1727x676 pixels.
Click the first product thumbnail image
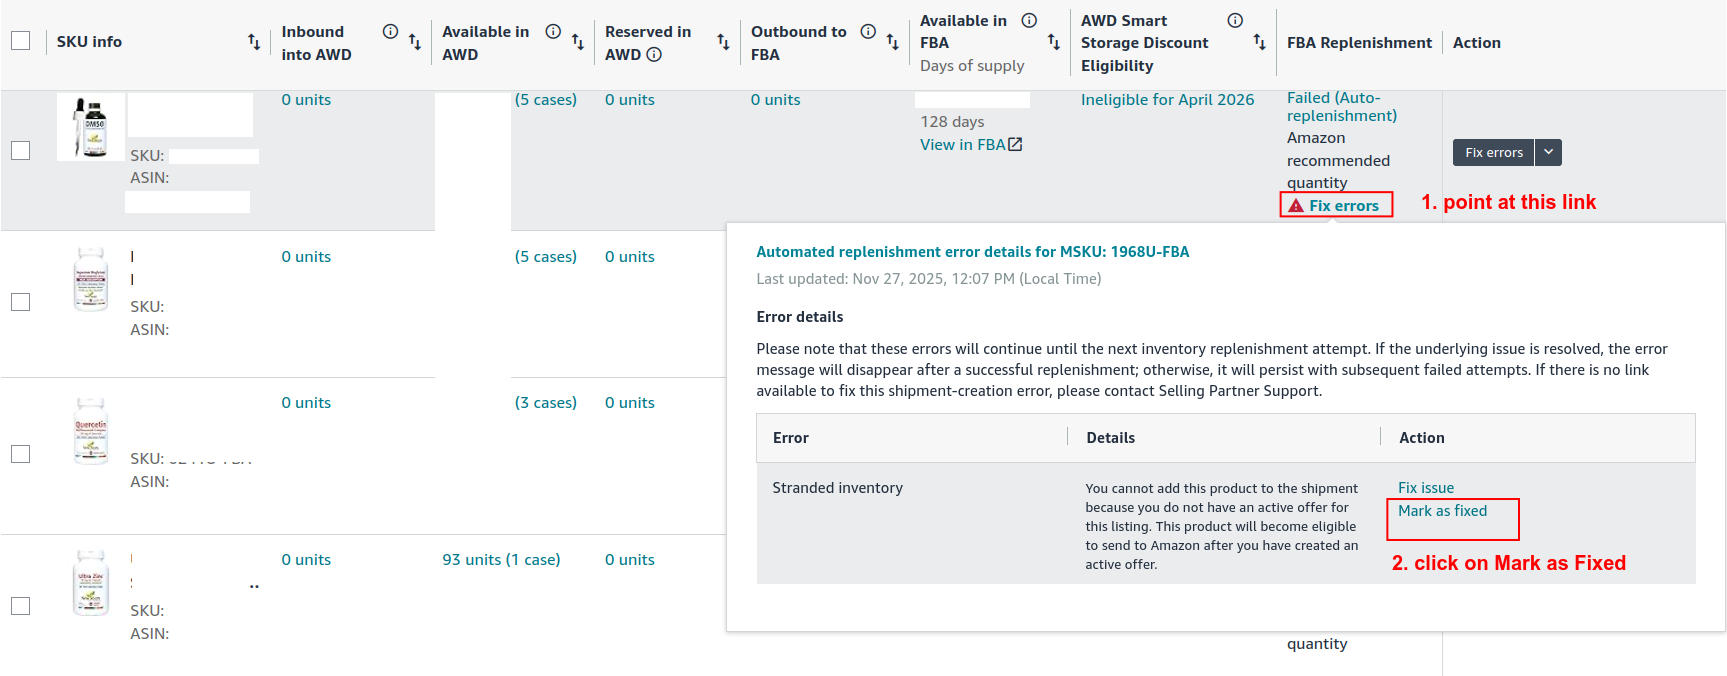coord(91,127)
